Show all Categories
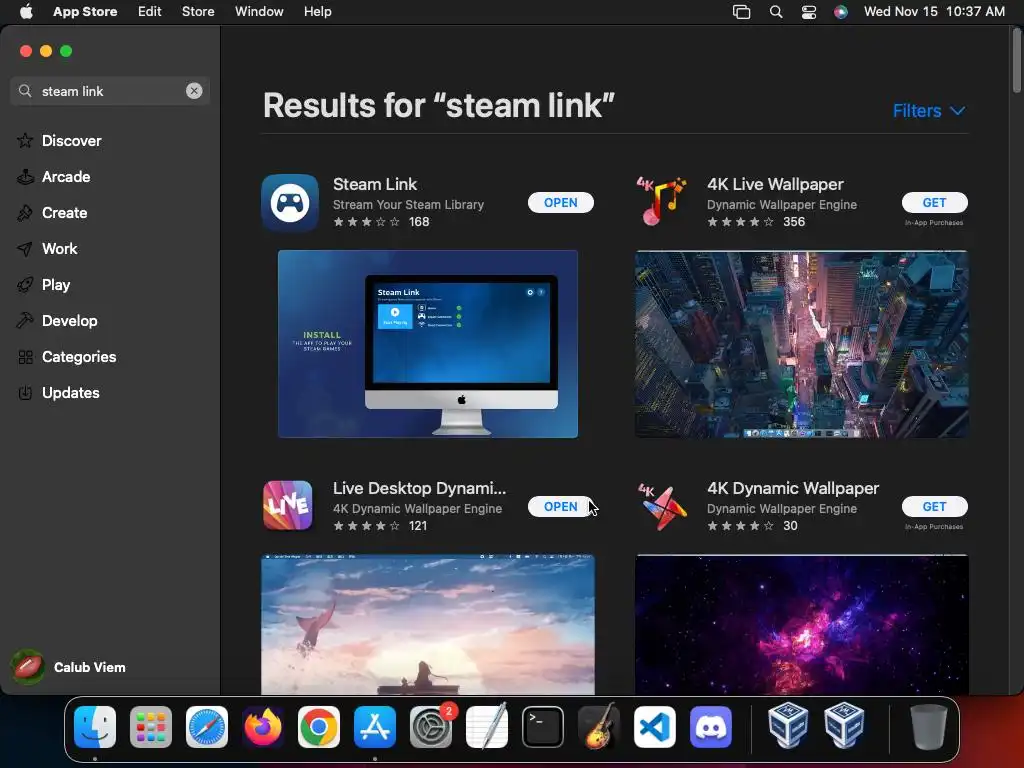Viewport: 1024px width, 768px height. [78, 357]
